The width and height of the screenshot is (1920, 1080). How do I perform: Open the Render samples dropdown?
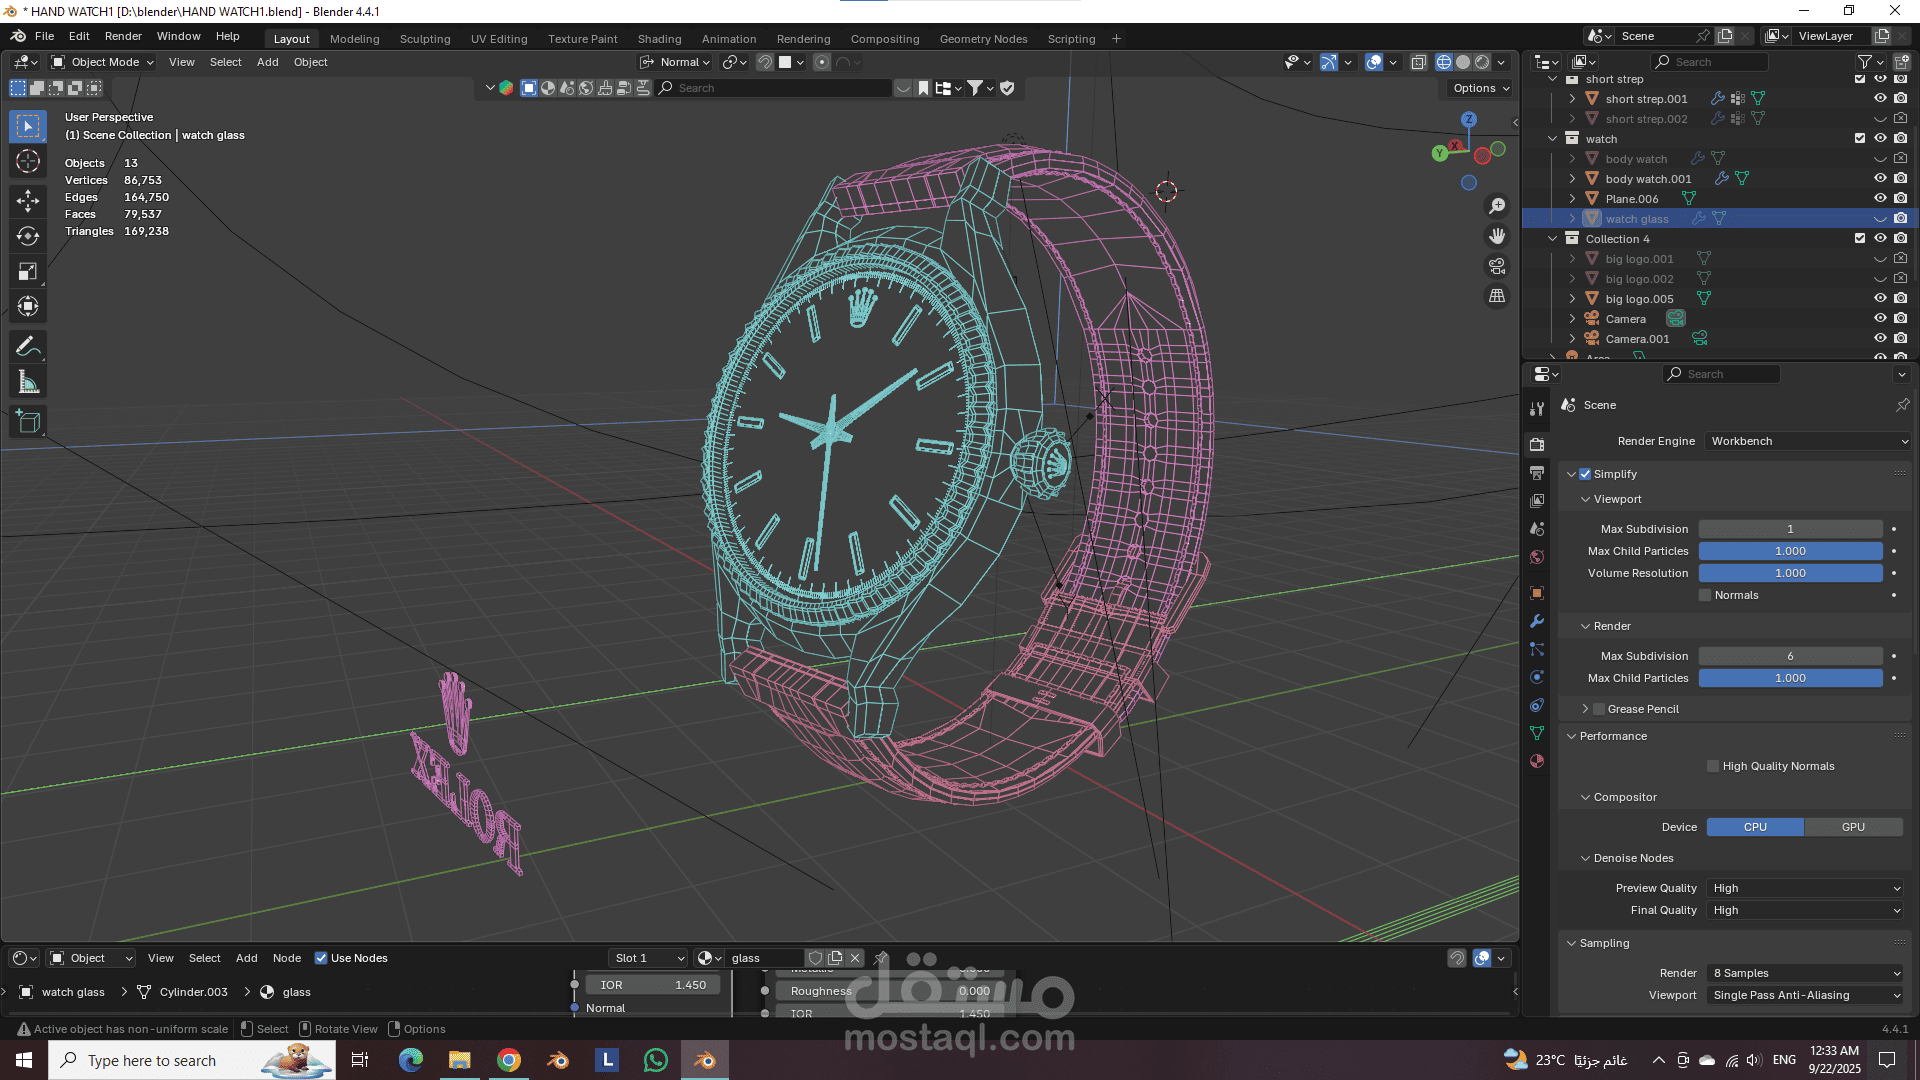1806,973
